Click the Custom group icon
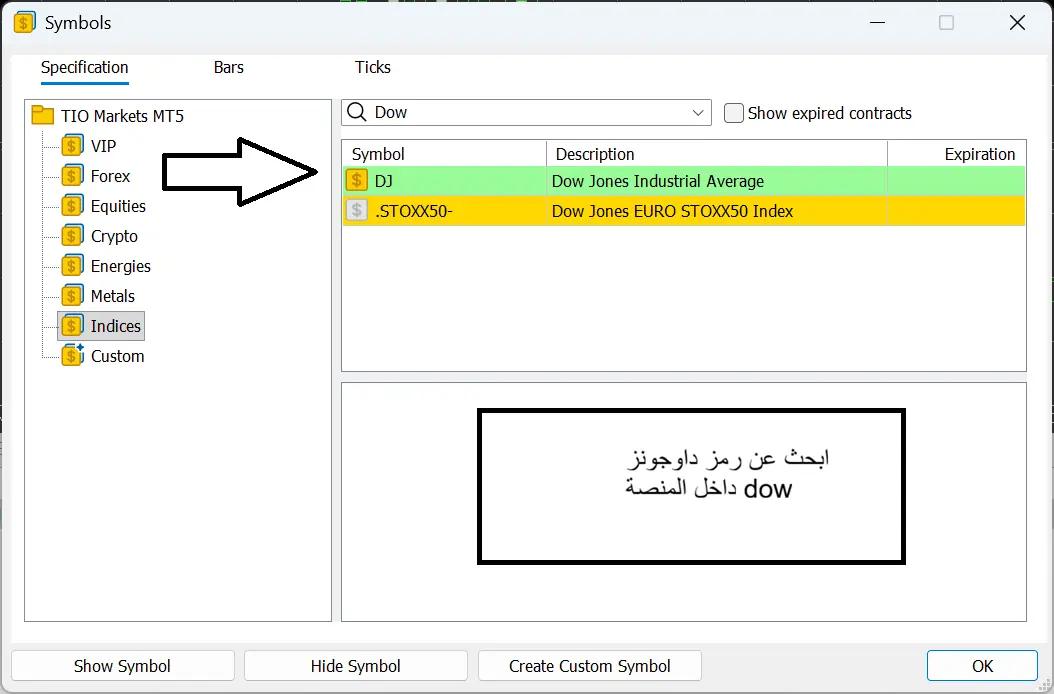 73,355
